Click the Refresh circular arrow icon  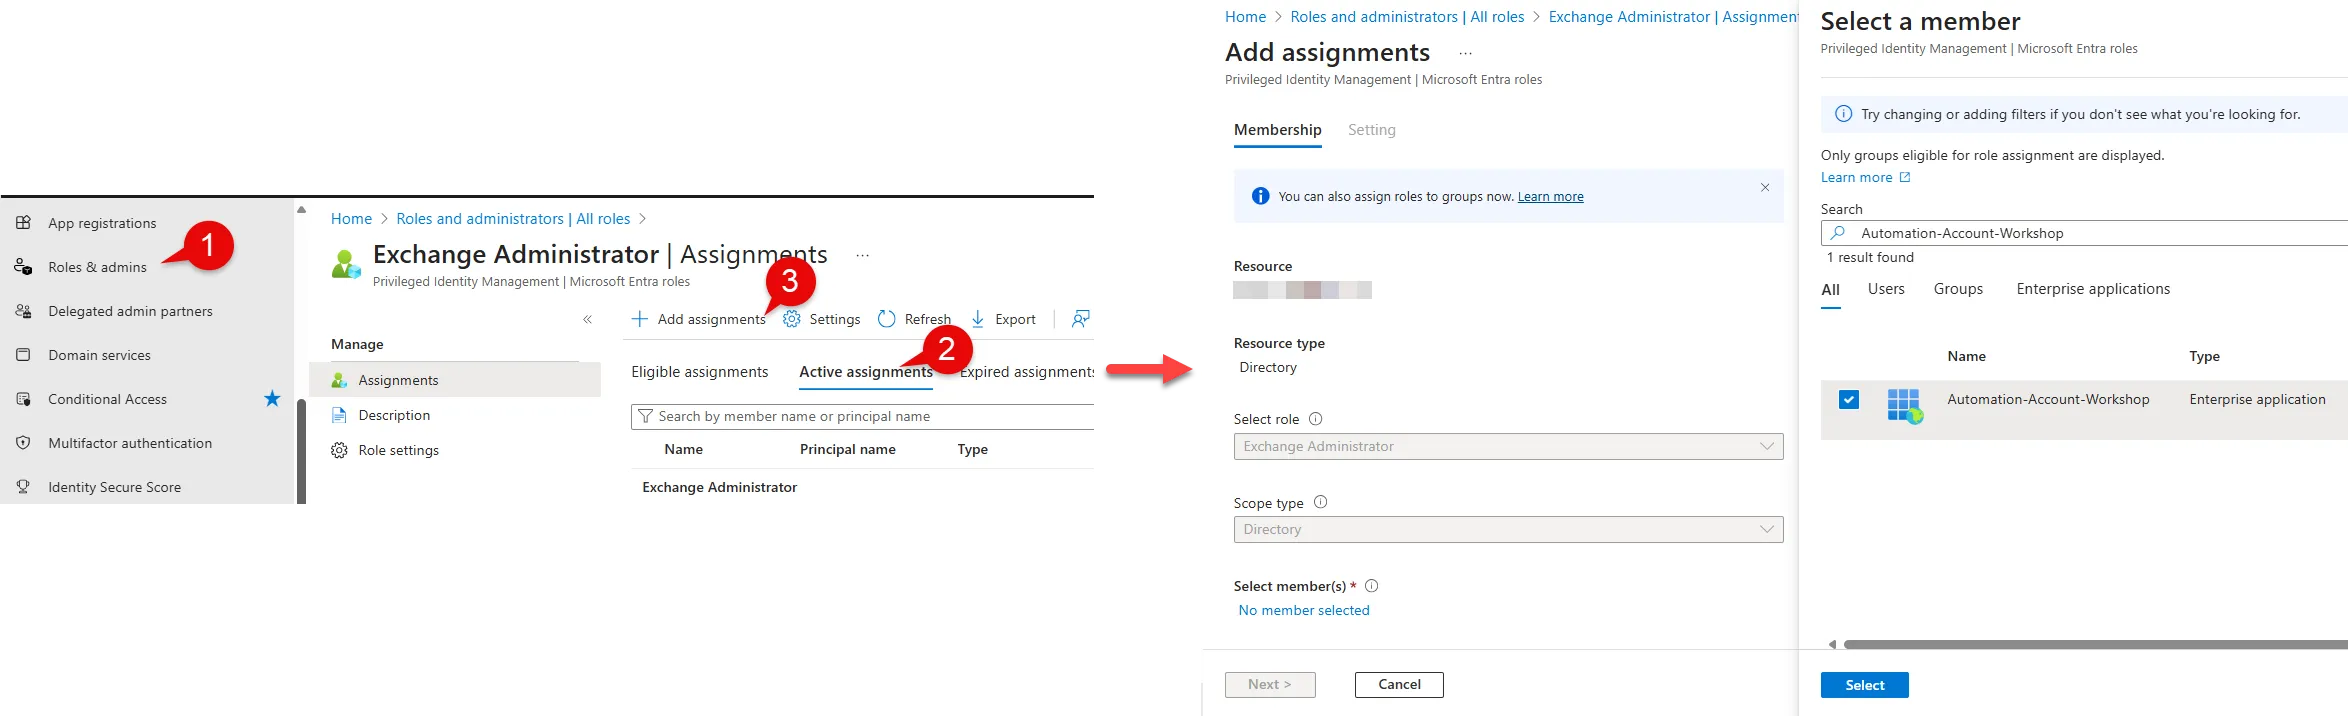click(x=887, y=319)
